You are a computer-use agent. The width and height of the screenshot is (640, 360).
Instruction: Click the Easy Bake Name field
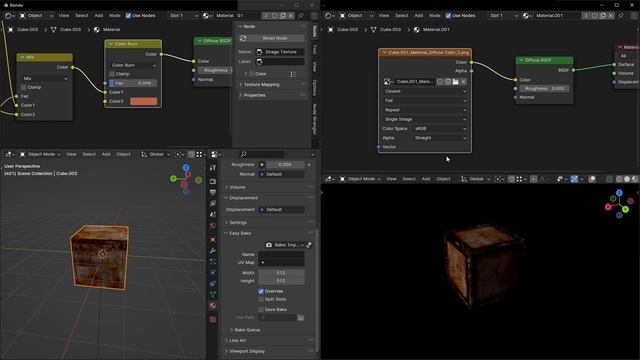[x=281, y=254]
